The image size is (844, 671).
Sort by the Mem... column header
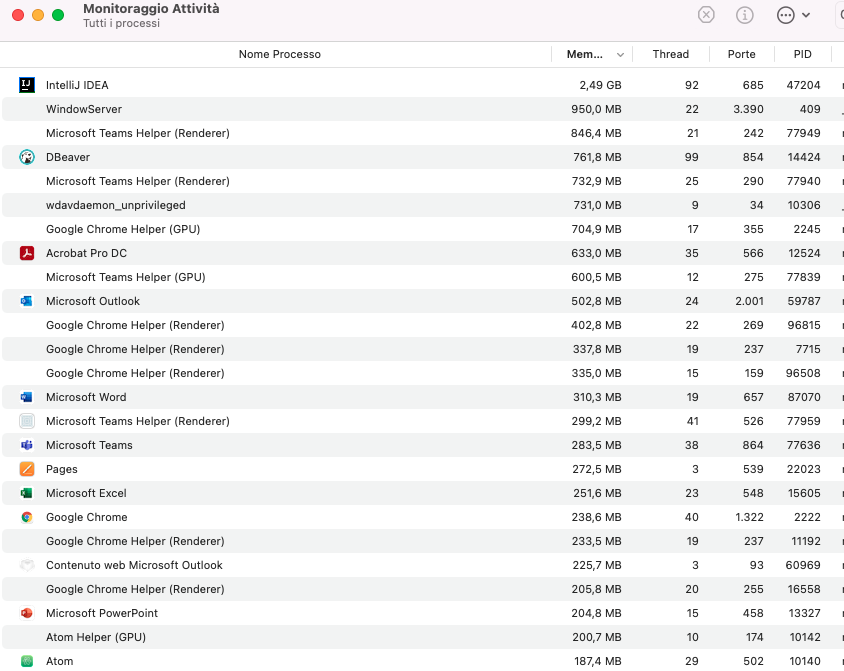coord(592,54)
